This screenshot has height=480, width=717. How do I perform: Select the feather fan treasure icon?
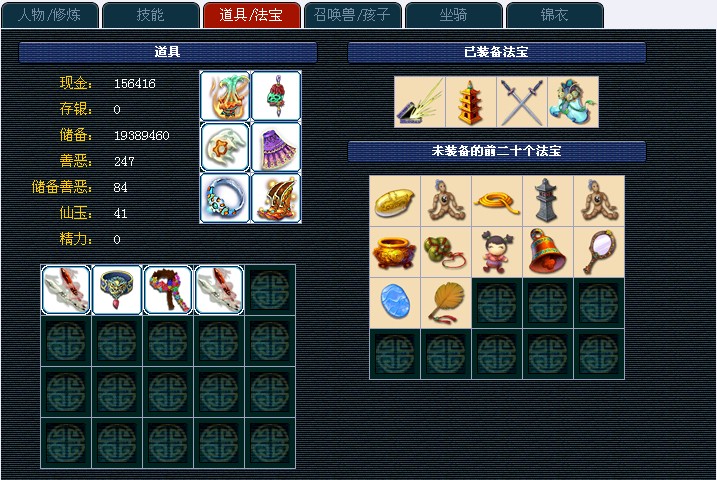tap(446, 303)
